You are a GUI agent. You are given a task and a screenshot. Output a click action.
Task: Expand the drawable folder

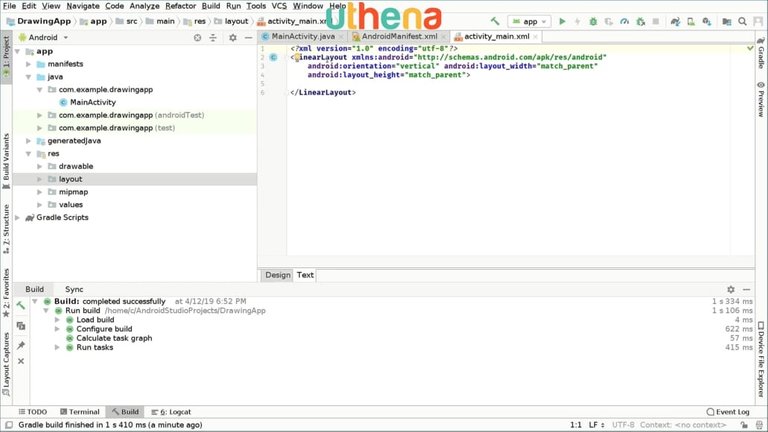pyautogui.click(x=40, y=167)
